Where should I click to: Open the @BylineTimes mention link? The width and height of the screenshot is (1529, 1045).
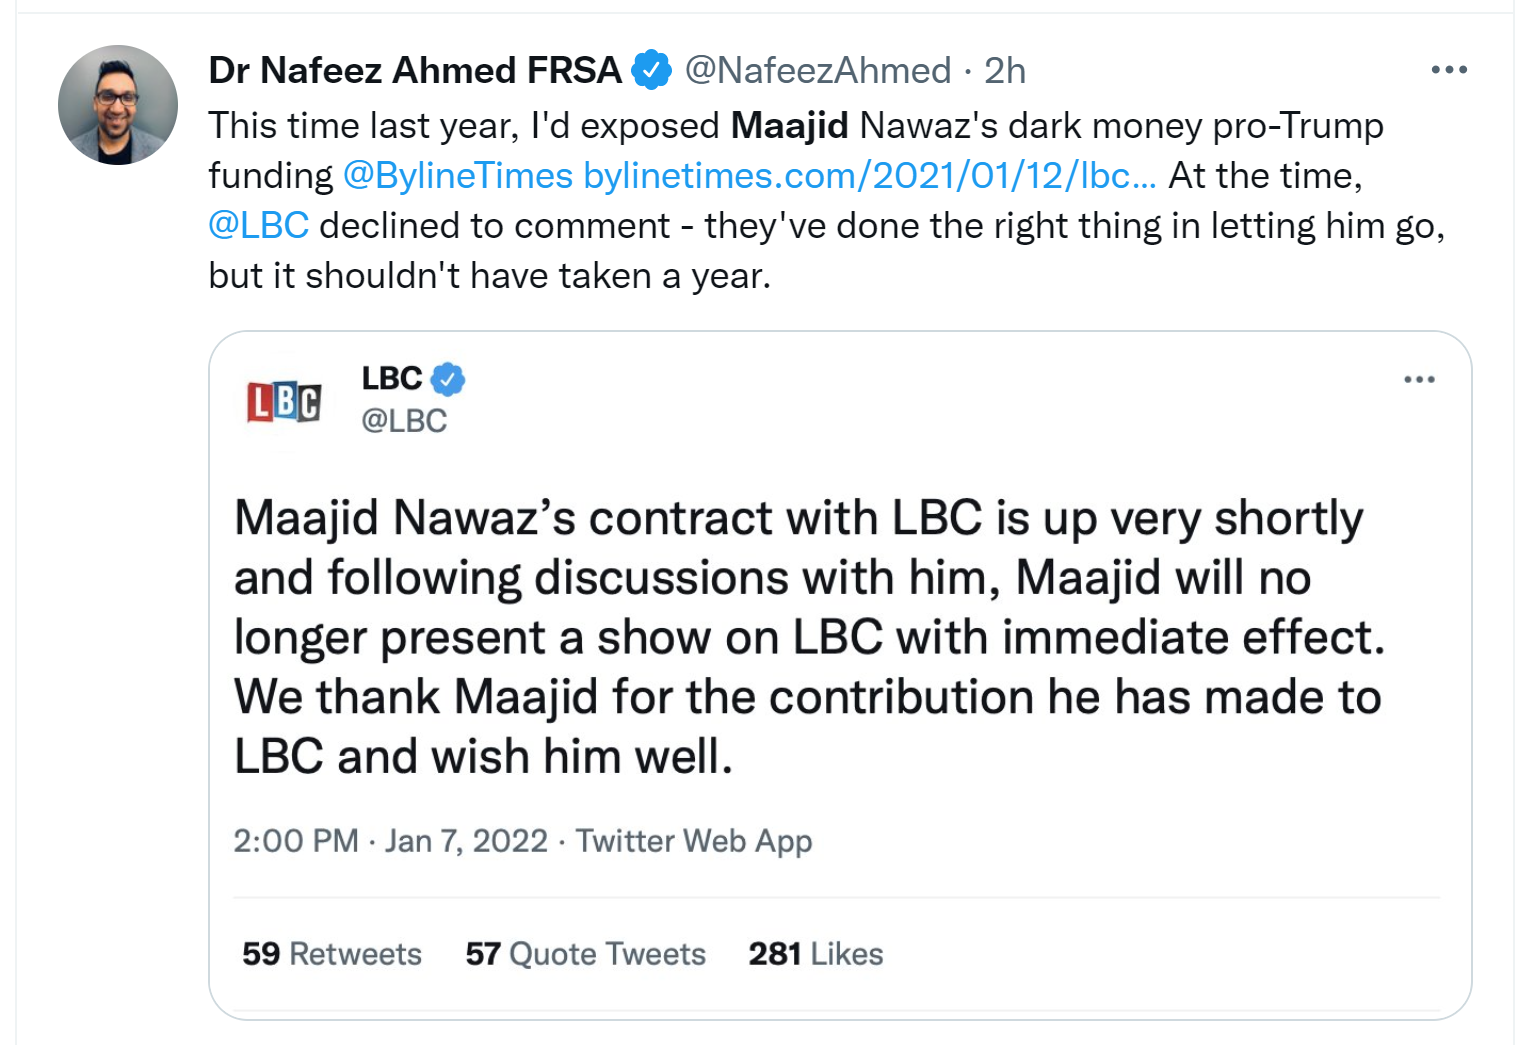coord(458,176)
